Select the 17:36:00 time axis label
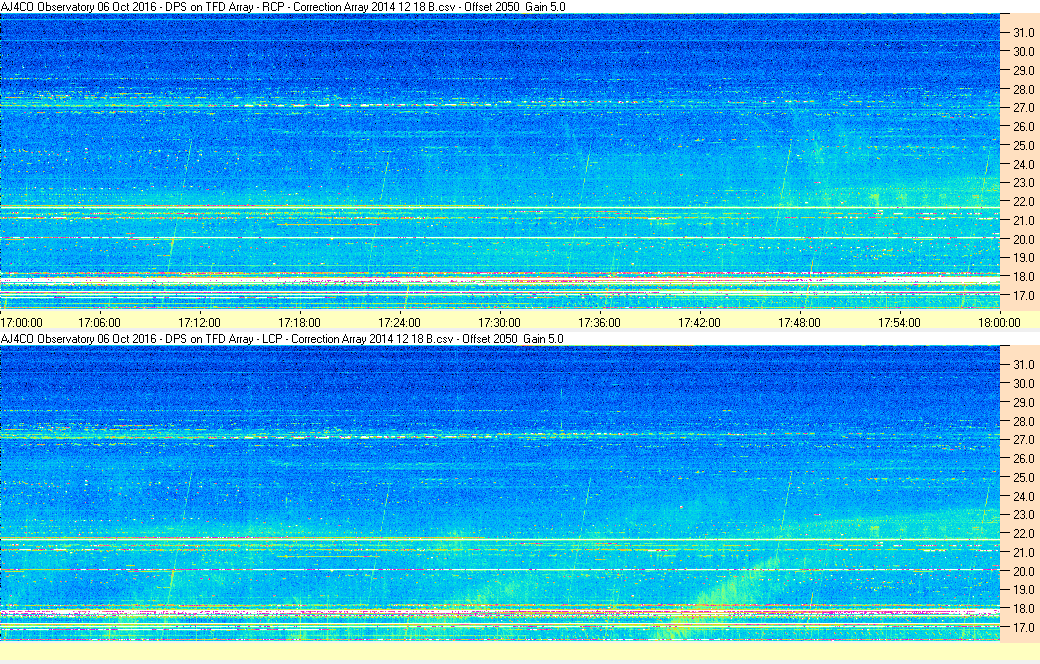This screenshot has height=664, width=1040. 600,322
